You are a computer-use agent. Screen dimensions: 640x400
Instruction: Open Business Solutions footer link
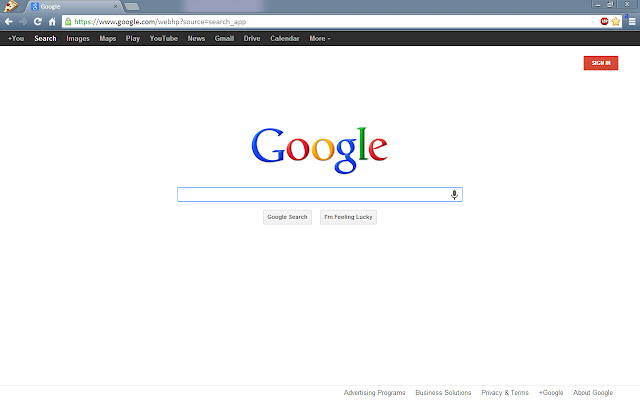tap(443, 393)
